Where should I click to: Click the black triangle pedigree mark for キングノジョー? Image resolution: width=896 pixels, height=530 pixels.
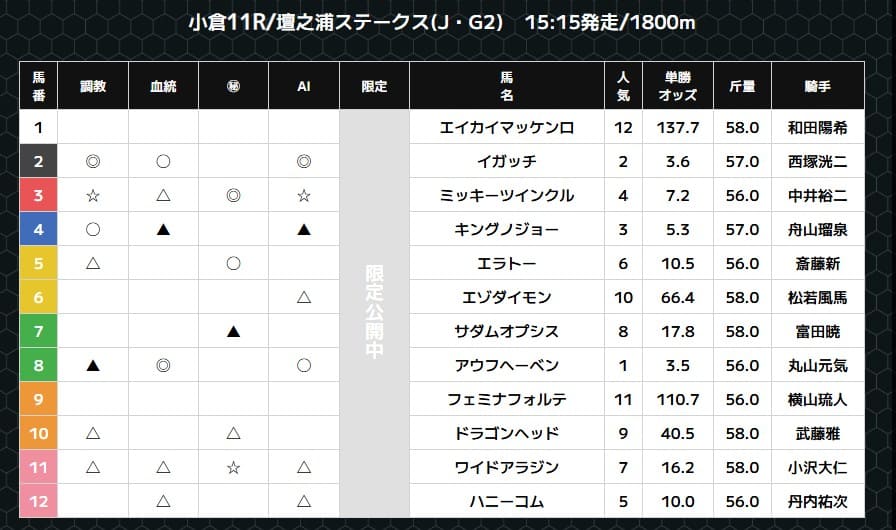tap(163, 229)
